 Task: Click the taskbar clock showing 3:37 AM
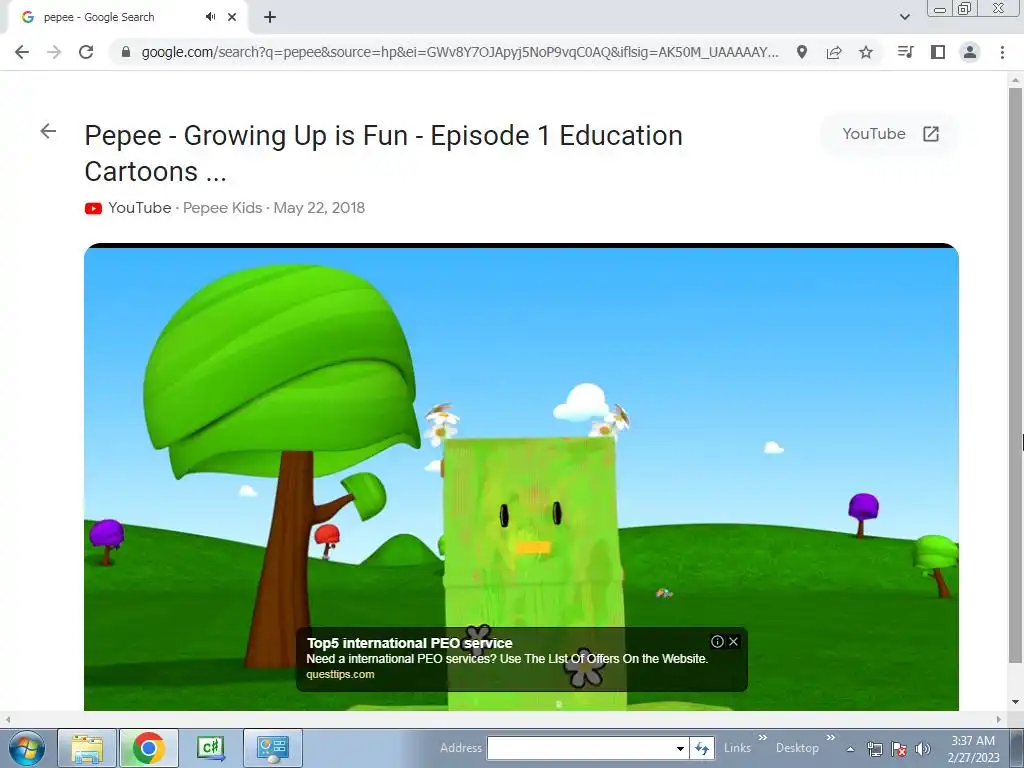tap(973, 749)
